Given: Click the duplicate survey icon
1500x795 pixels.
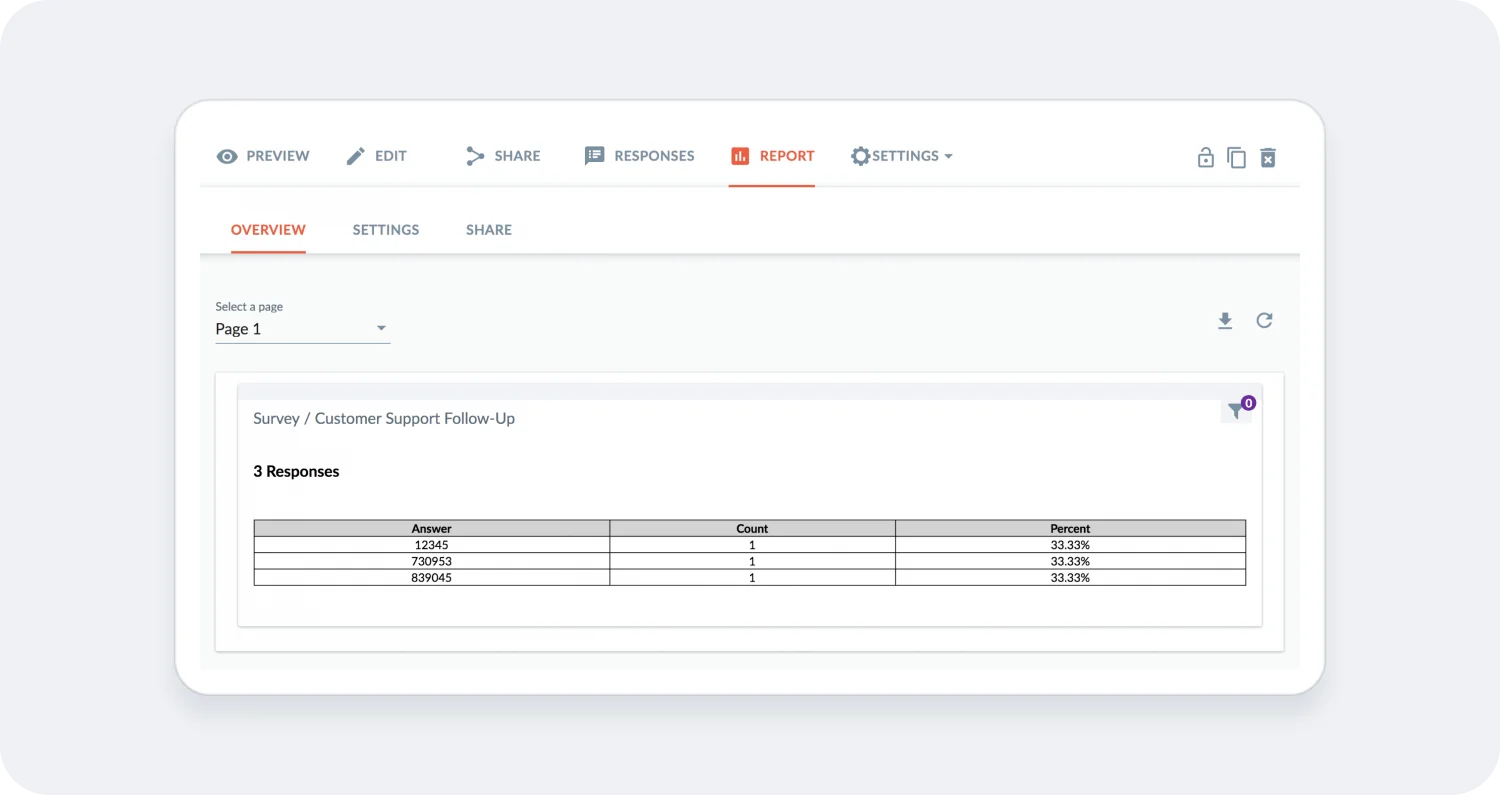Looking at the screenshot, I should (1237, 157).
